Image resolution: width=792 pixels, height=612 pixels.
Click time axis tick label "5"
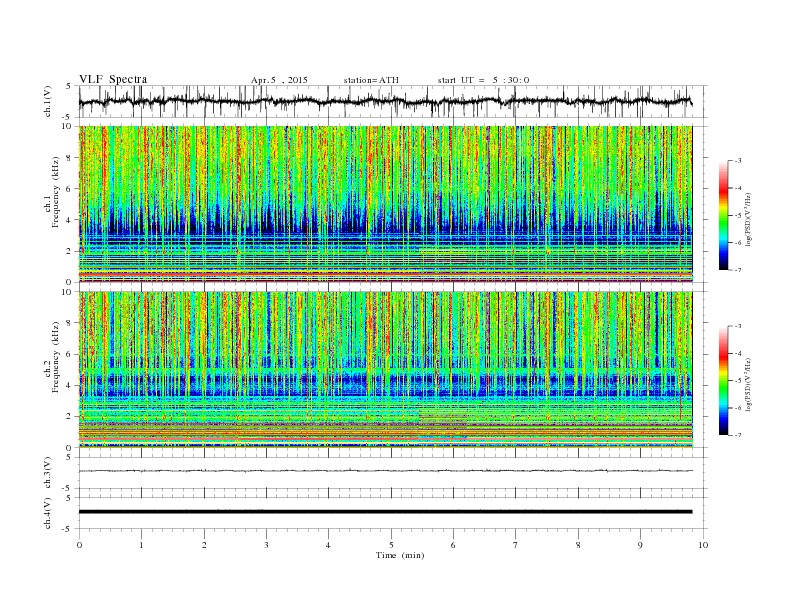(x=391, y=545)
